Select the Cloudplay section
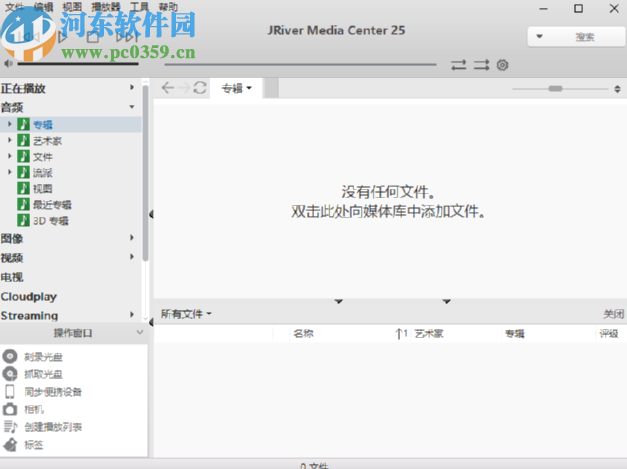The width and height of the screenshot is (627, 469). point(29,296)
